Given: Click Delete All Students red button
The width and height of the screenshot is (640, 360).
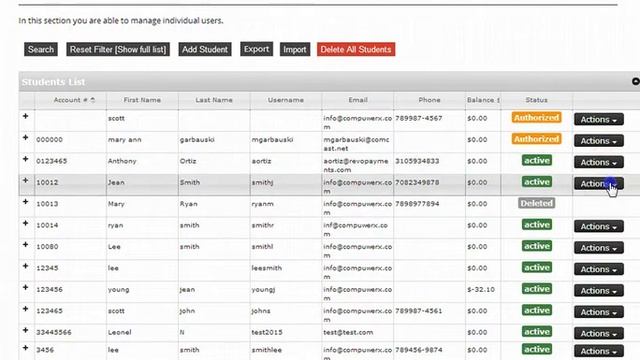Looking at the screenshot, I should 356,49.
